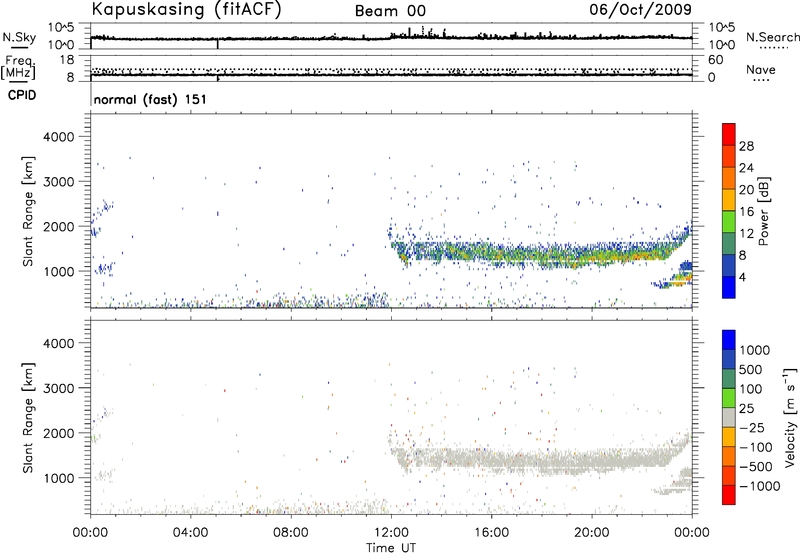Pick the yellow segment of Power colorbar
Screen dimensions: 800x554
729,200
